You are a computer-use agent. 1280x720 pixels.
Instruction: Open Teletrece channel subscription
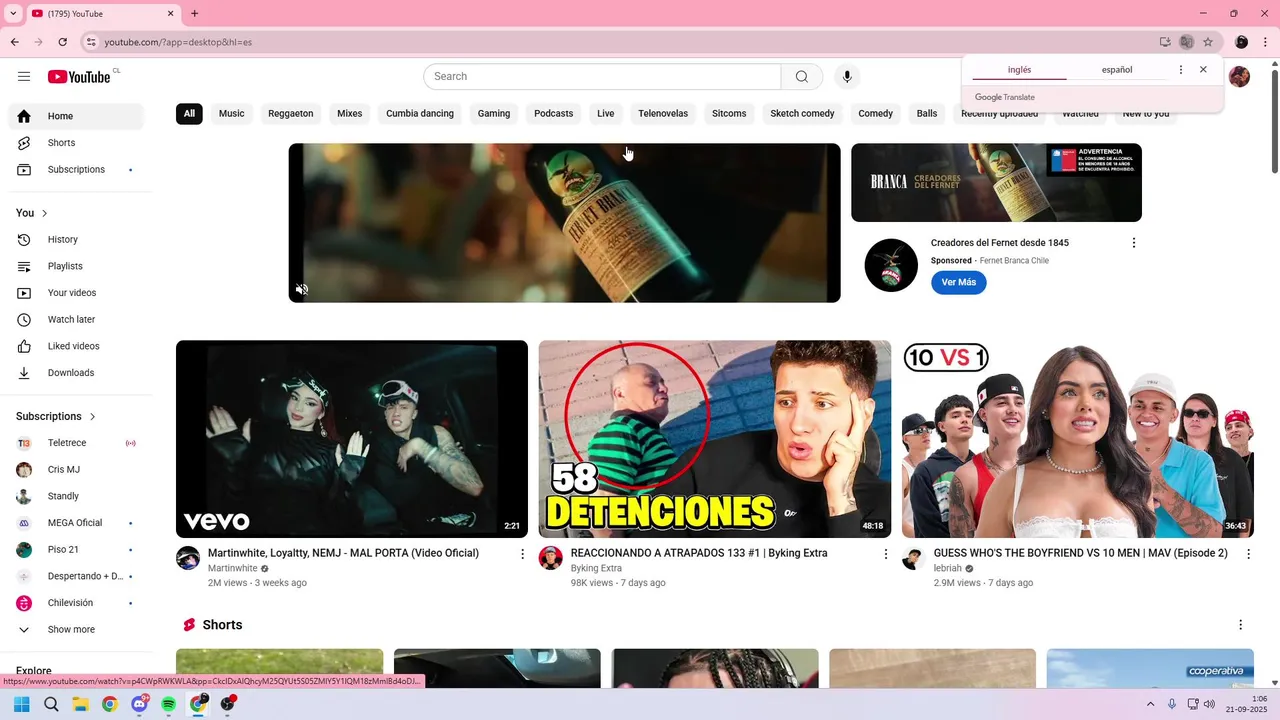pyautogui.click(x=76, y=443)
